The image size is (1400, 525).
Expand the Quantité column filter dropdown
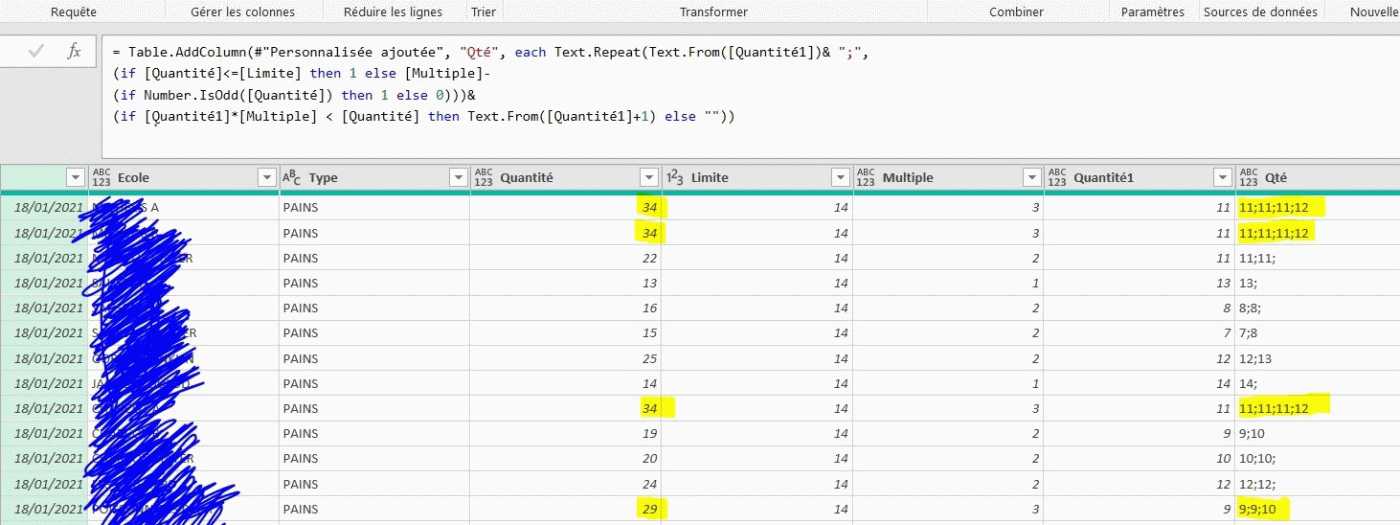pos(649,177)
